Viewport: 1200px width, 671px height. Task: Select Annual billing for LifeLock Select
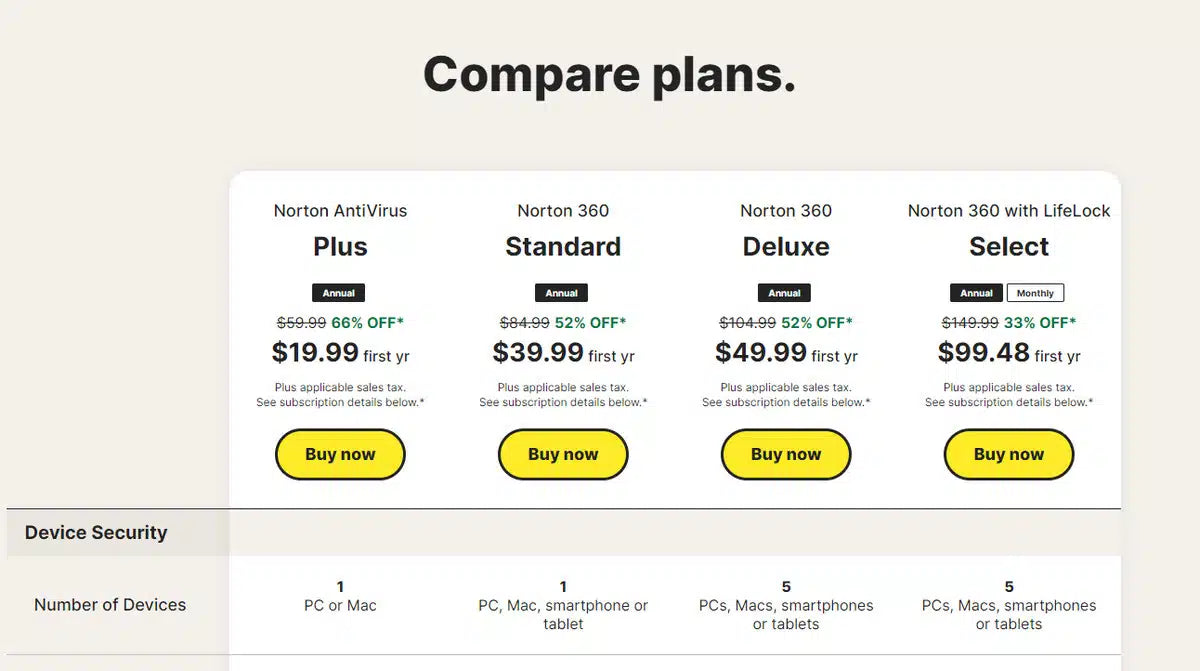coord(977,293)
